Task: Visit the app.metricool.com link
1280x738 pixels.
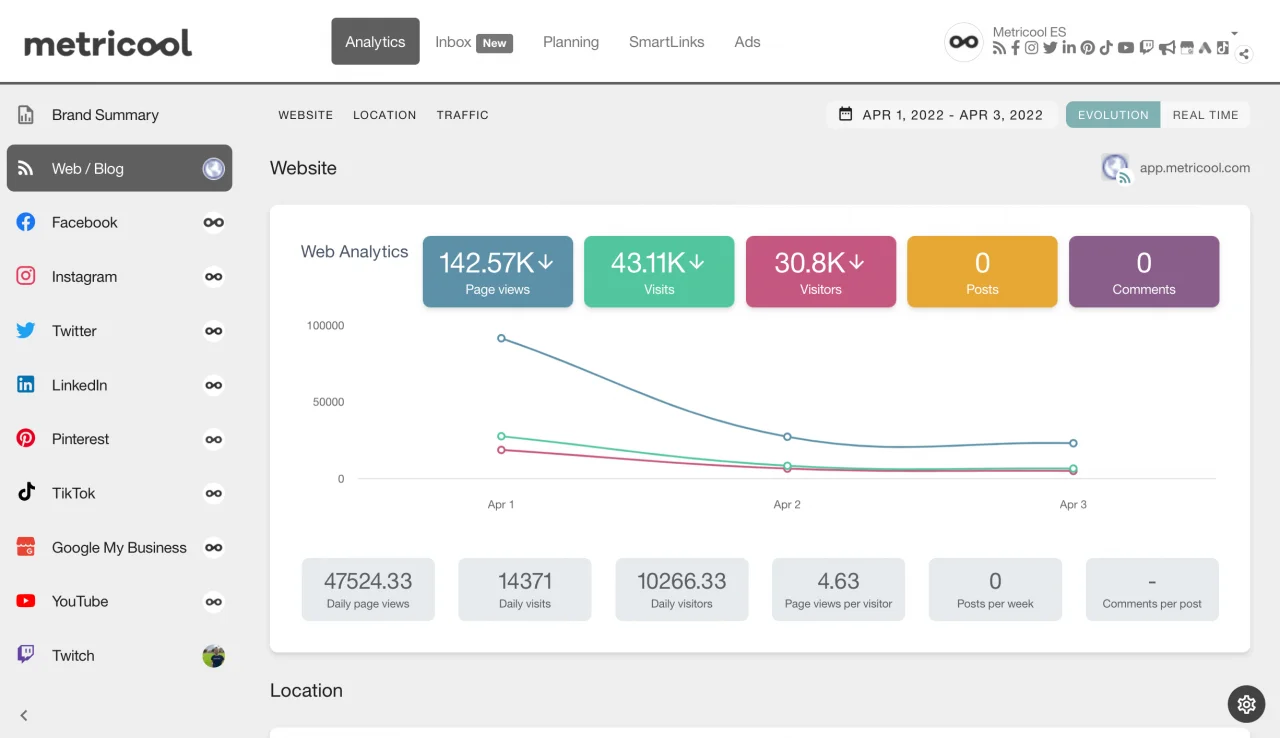Action: pos(1195,167)
